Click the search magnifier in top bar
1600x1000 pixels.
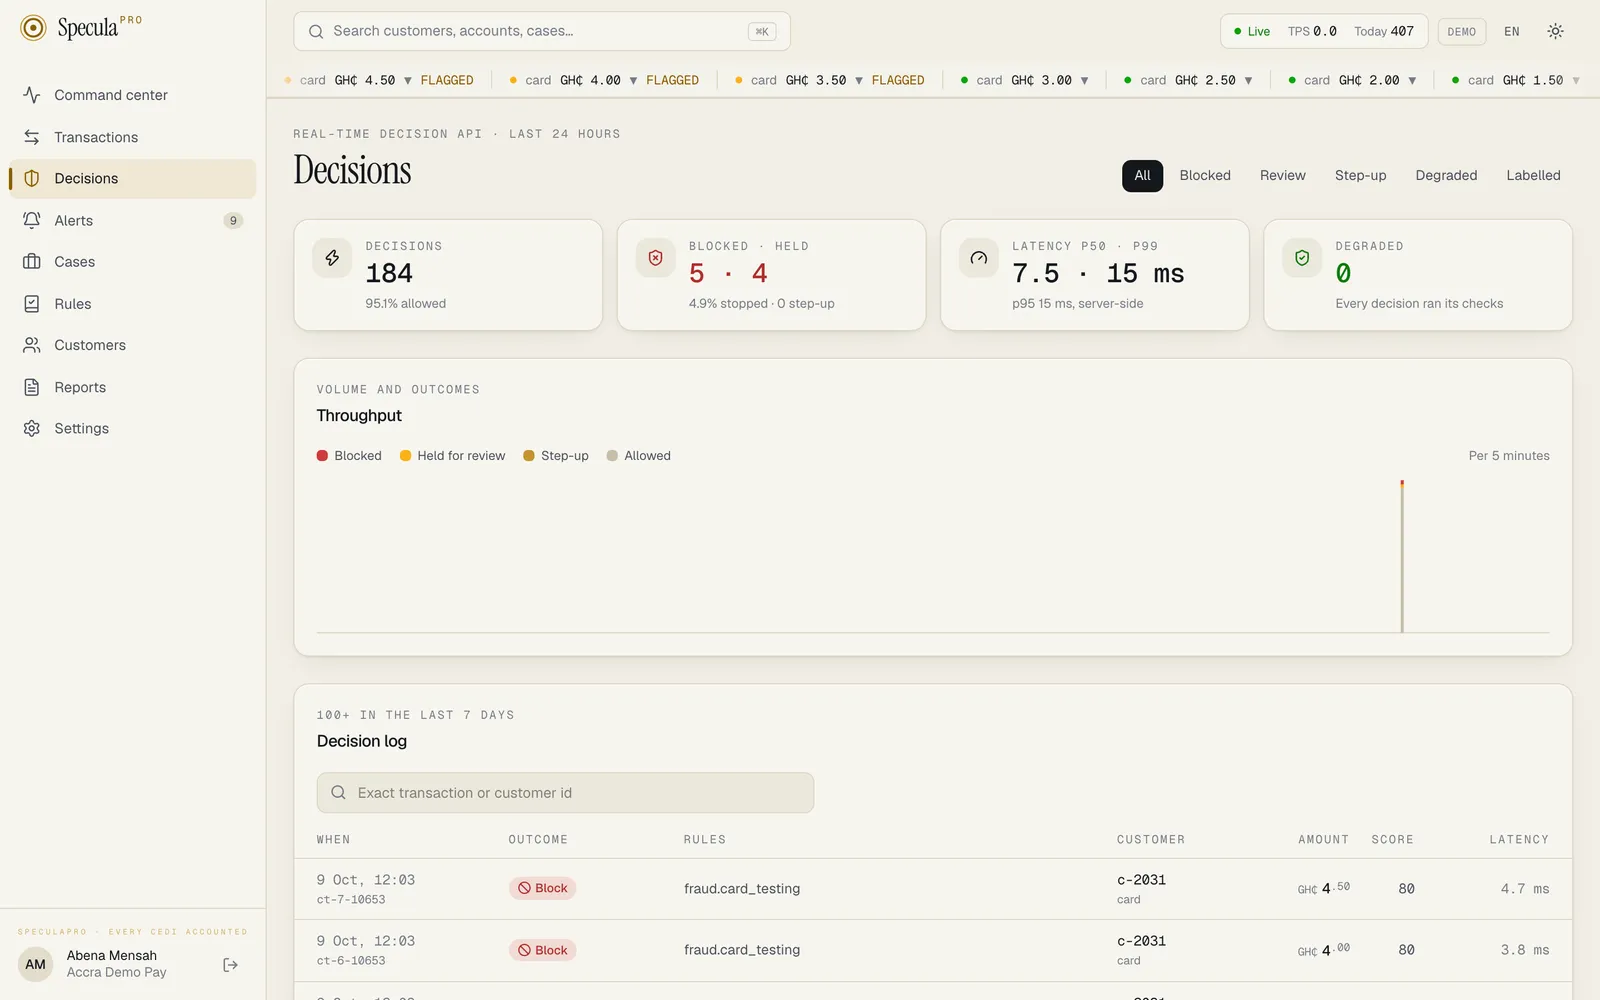[x=316, y=32]
